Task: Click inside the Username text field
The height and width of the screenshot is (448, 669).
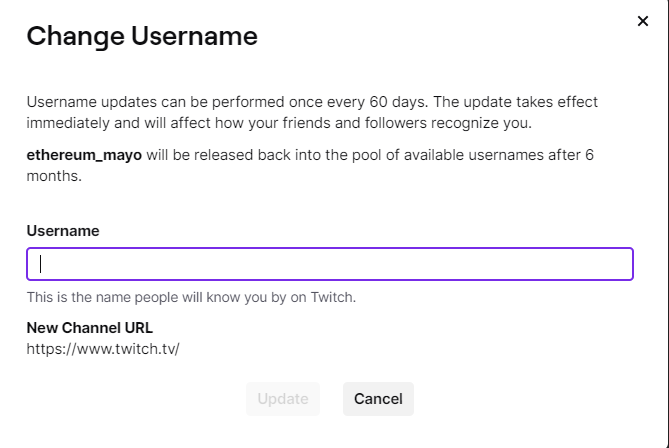Action: pos(330,264)
